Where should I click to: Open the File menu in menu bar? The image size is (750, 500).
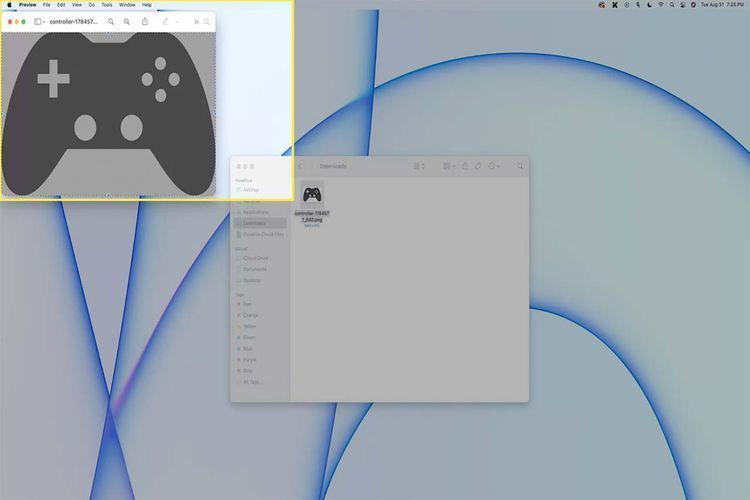[x=46, y=5]
